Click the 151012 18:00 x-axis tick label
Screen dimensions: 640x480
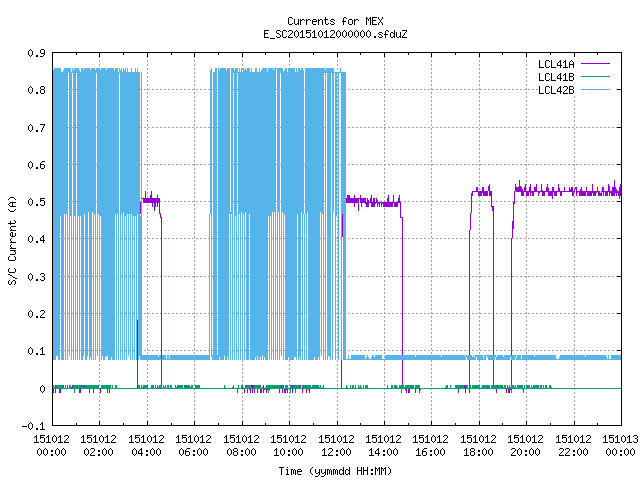point(478,446)
